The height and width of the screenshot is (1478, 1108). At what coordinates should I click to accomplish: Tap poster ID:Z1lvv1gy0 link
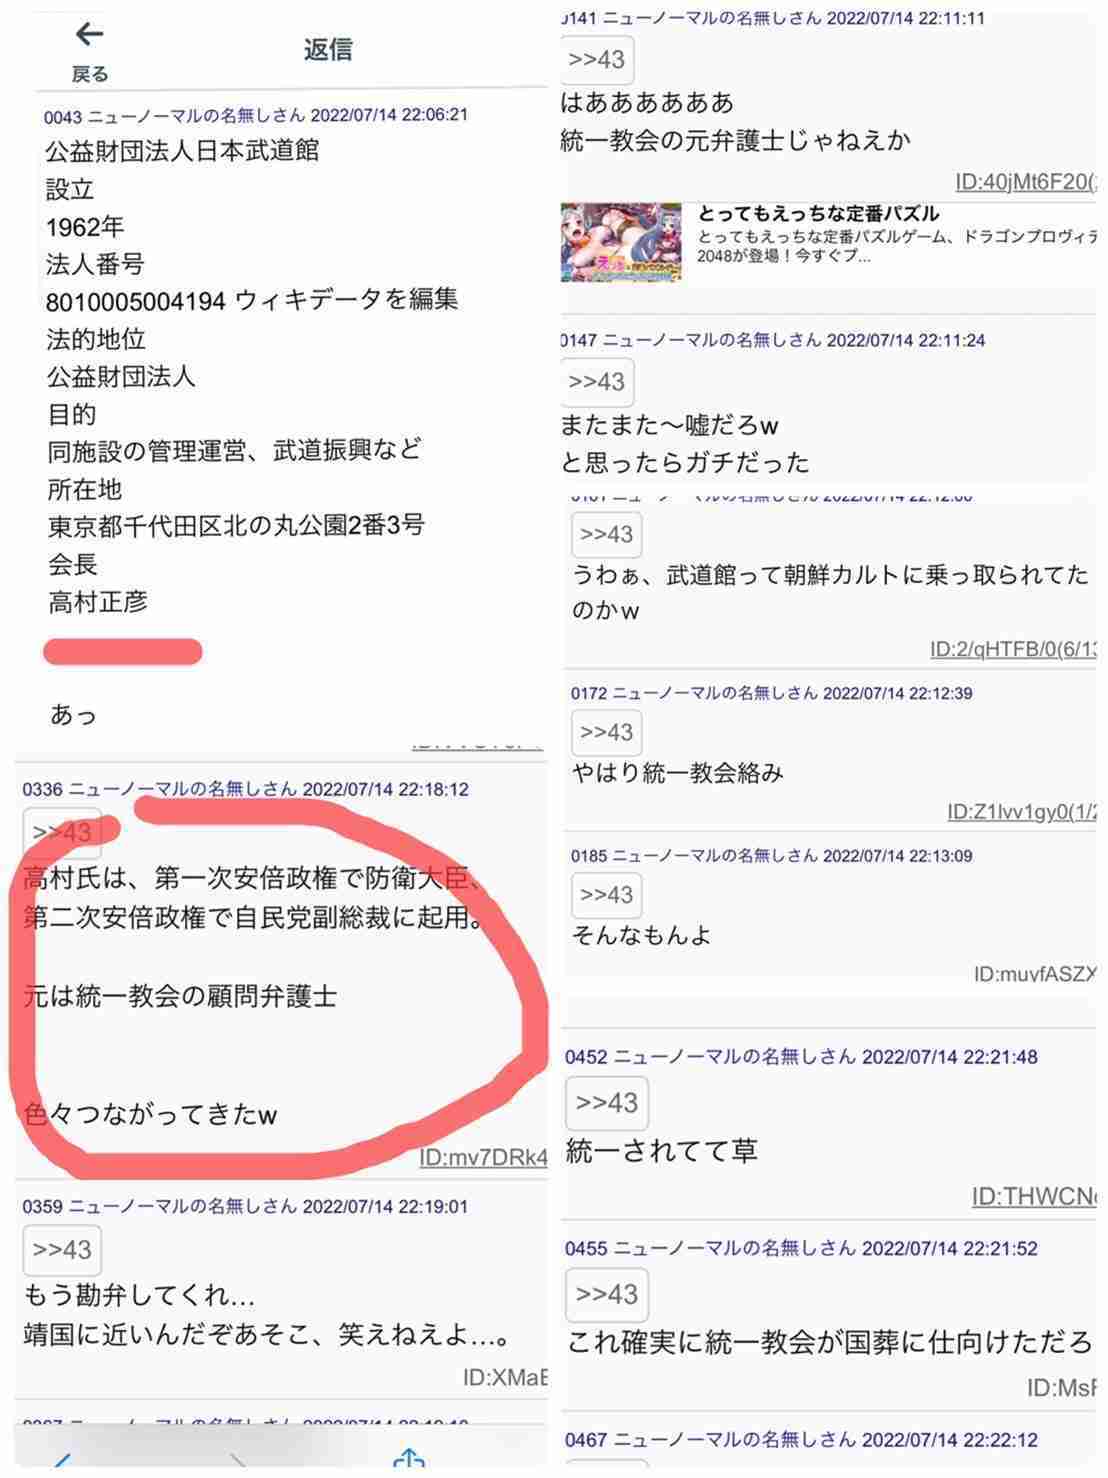coord(1022,812)
